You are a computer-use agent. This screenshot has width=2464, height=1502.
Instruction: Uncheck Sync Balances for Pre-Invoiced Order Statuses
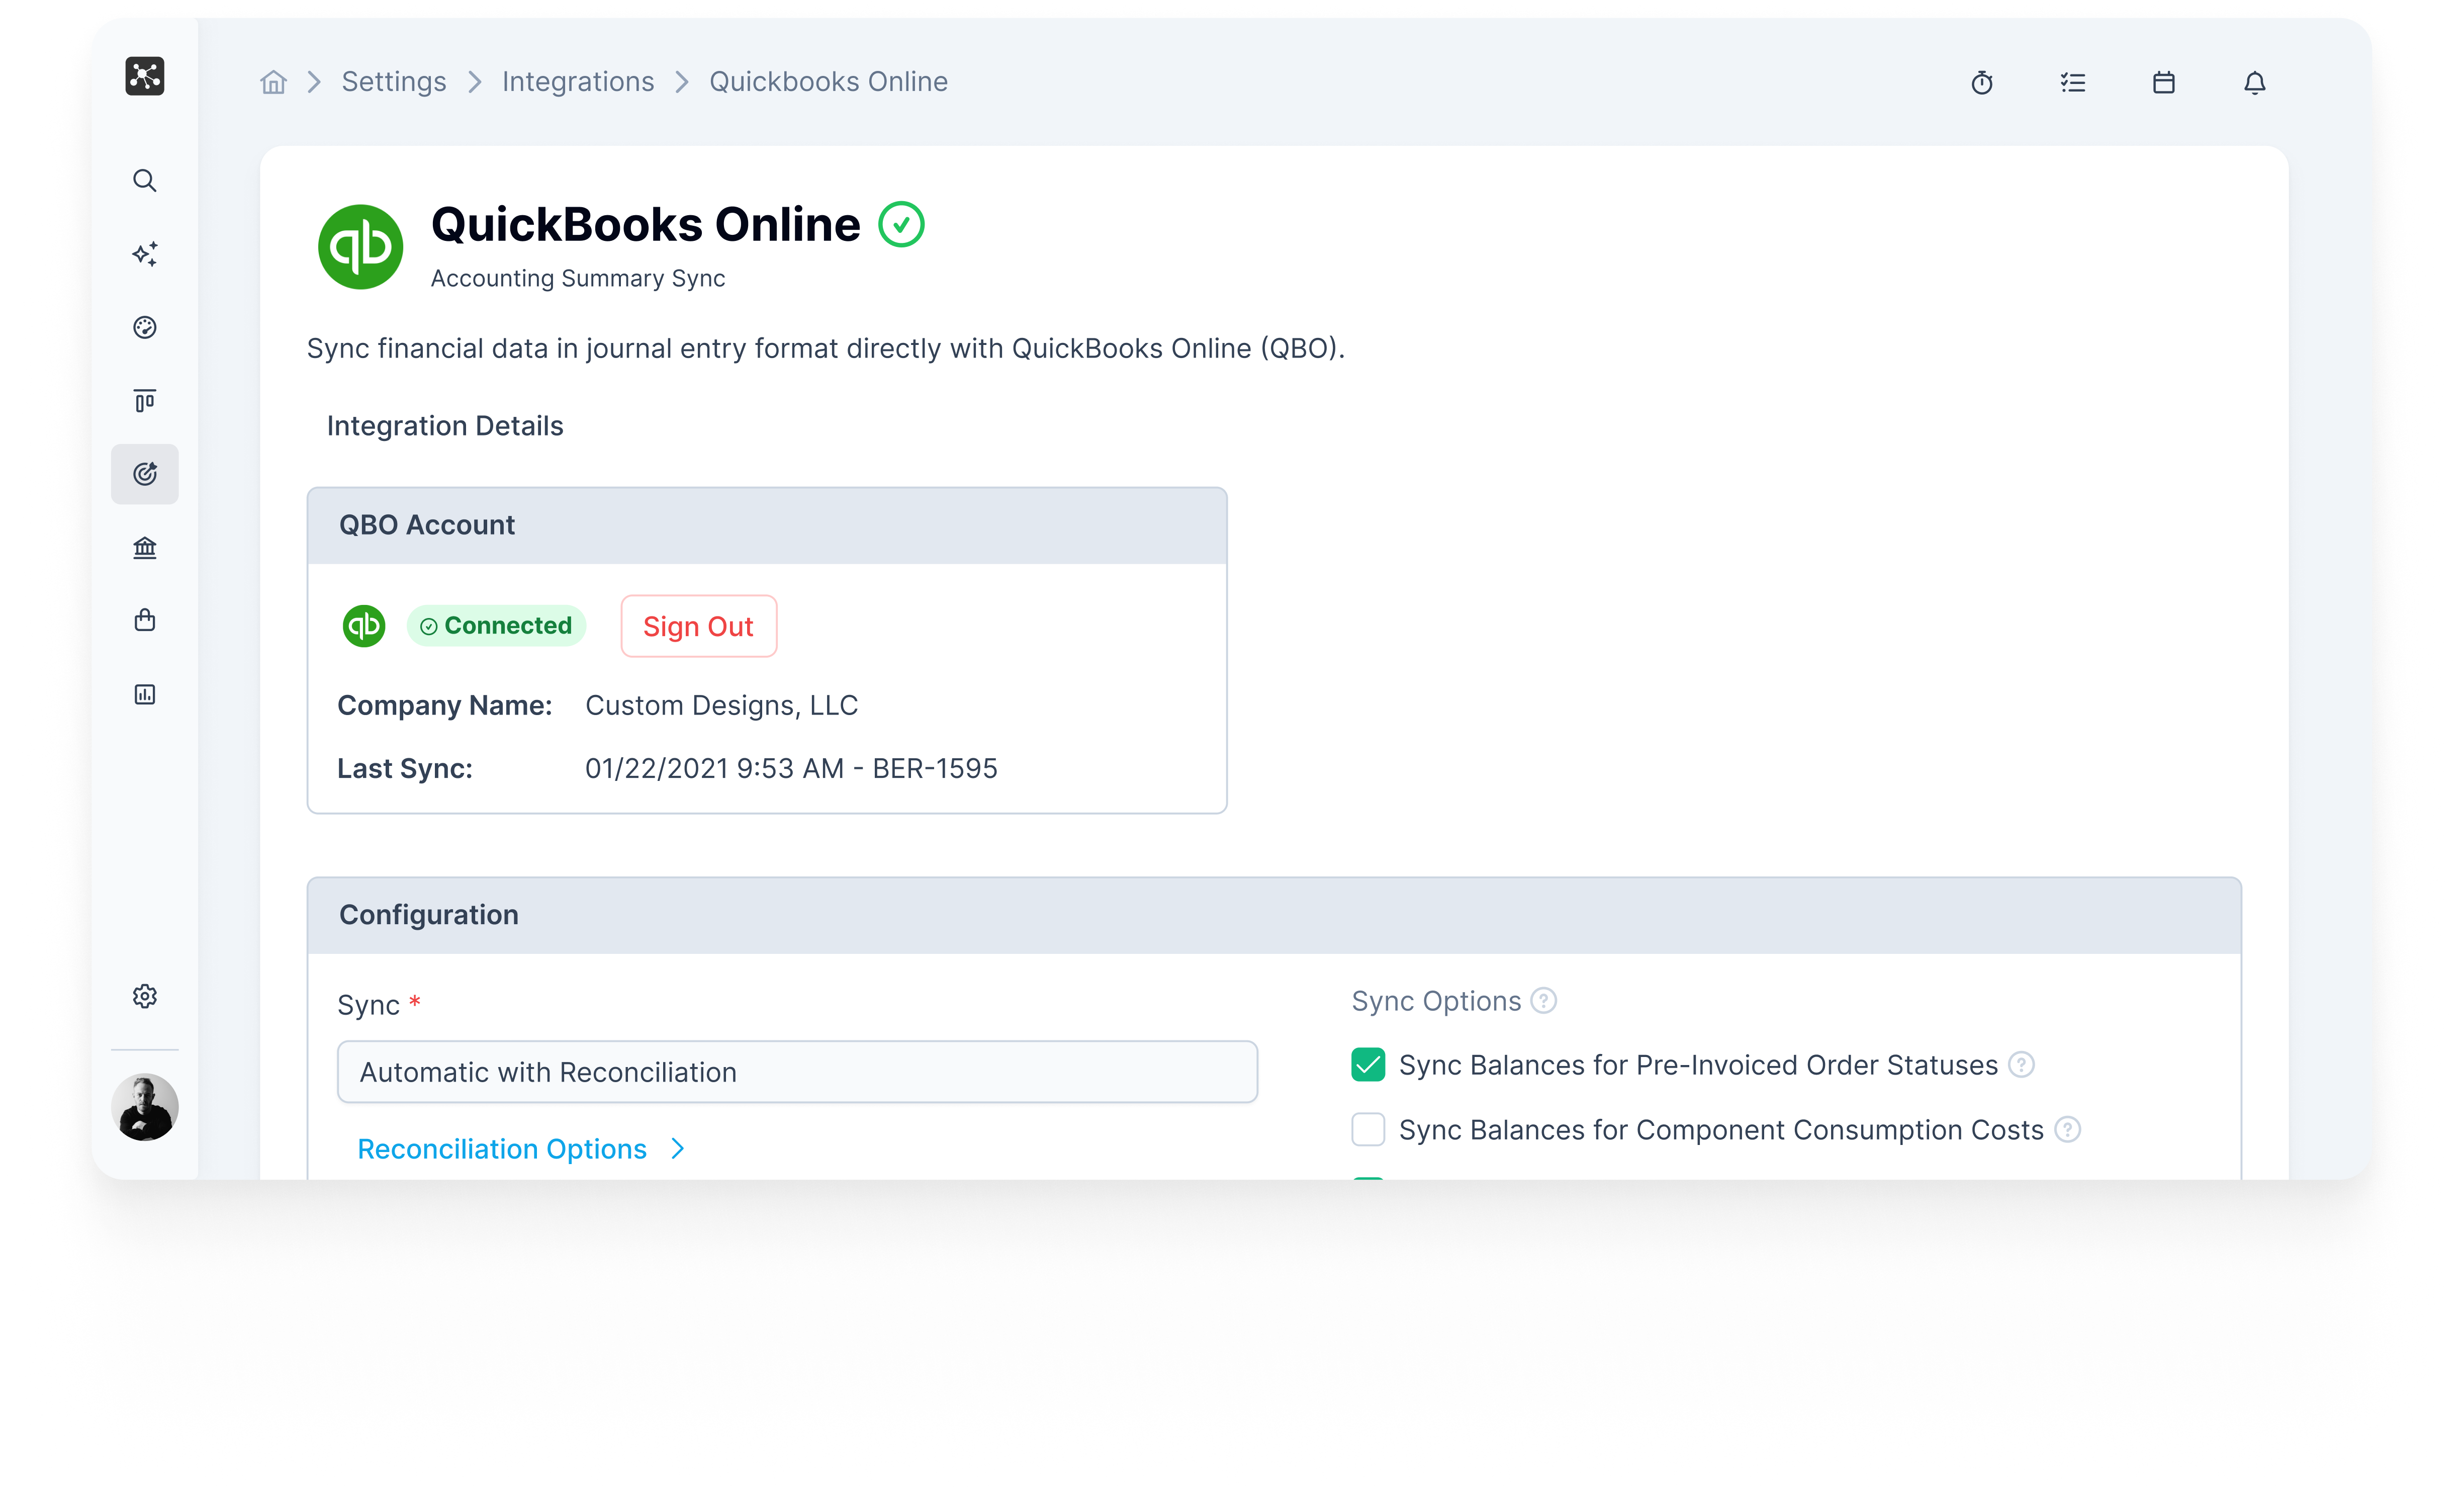(x=1367, y=1065)
